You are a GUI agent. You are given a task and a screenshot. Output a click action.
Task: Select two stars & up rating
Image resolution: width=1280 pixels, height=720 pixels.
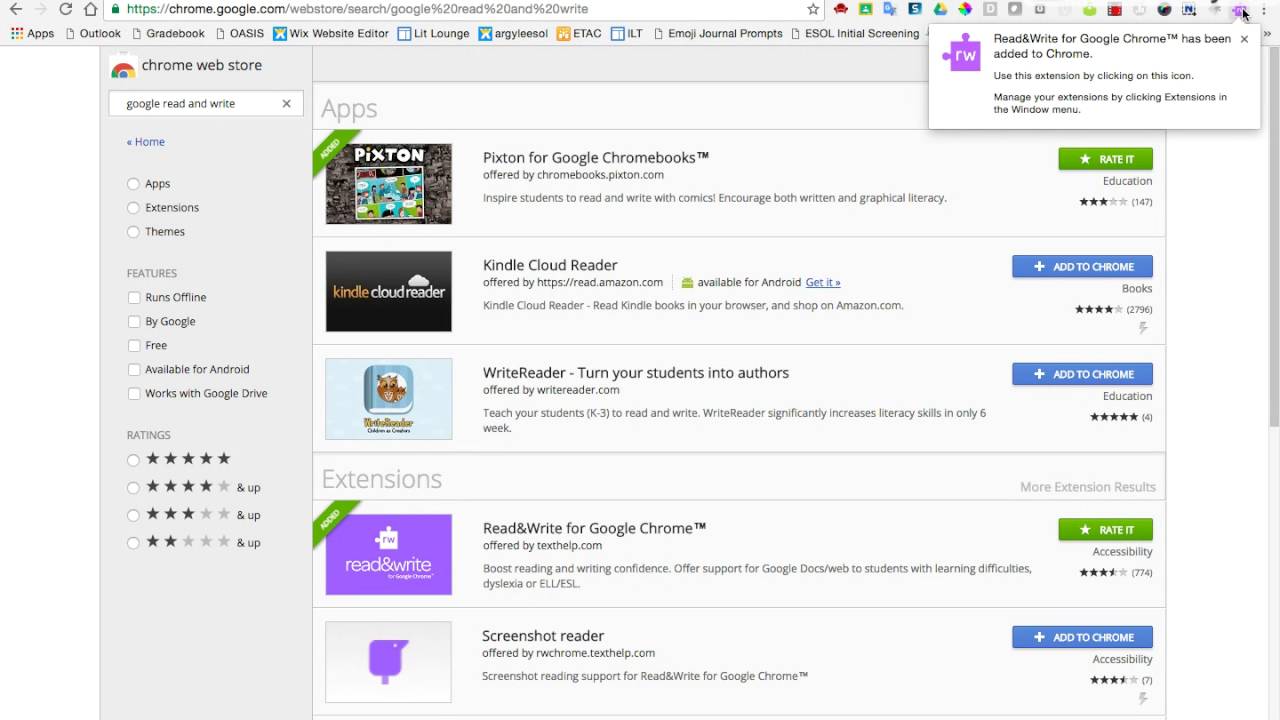(133, 543)
